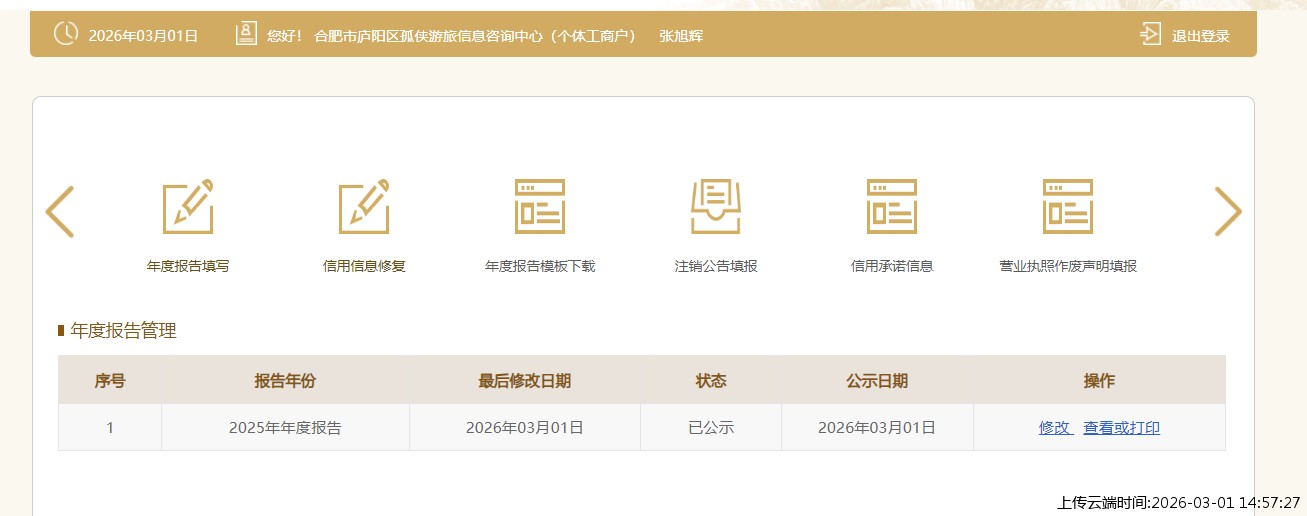Screen dimensions: 1307x516
Task: Click the 状态 column header
Action: pos(711,380)
